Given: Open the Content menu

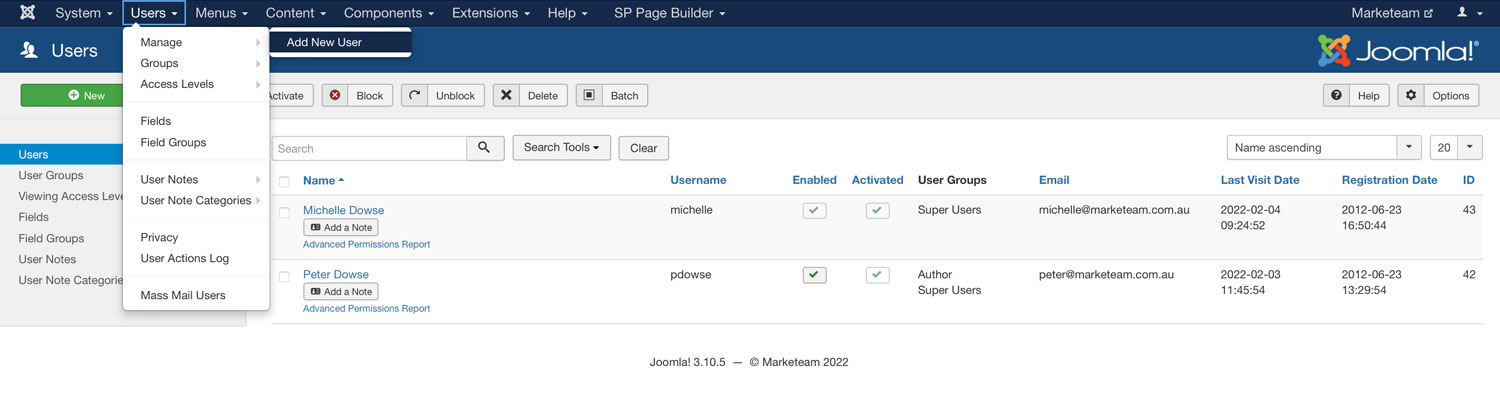Looking at the screenshot, I should tap(296, 13).
